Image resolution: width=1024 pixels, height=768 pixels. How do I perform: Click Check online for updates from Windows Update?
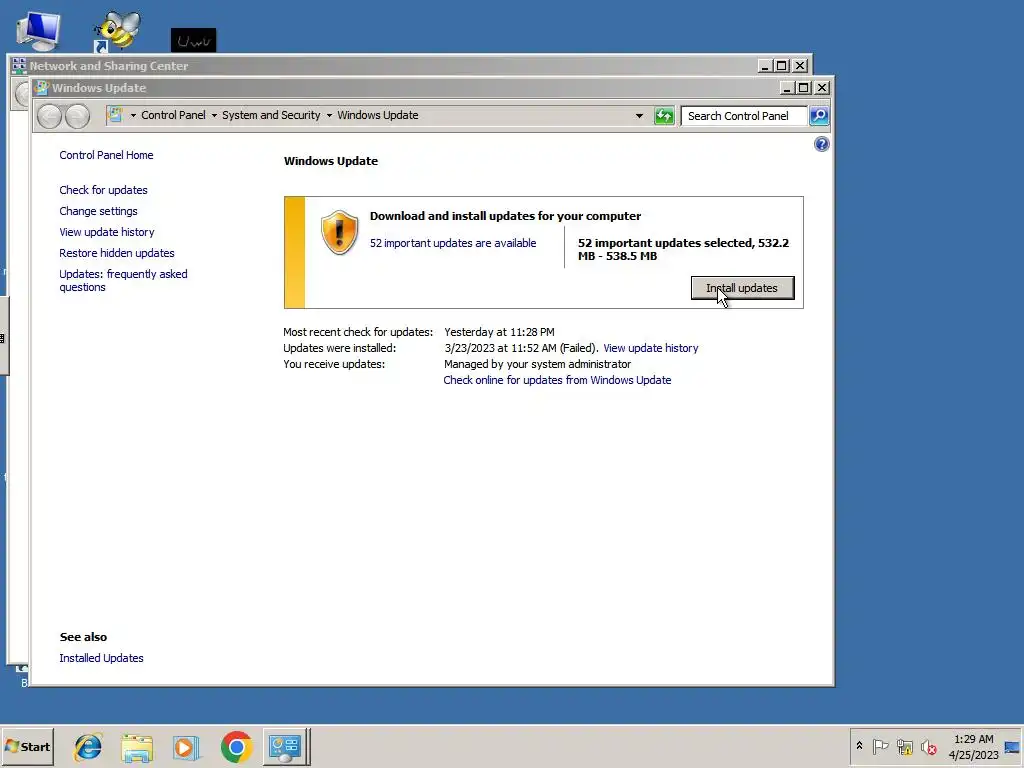[557, 380]
